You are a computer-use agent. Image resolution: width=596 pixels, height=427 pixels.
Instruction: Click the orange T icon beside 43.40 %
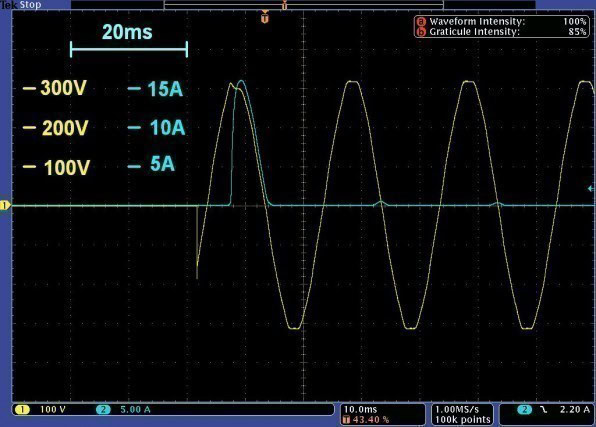pyautogui.click(x=346, y=420)
